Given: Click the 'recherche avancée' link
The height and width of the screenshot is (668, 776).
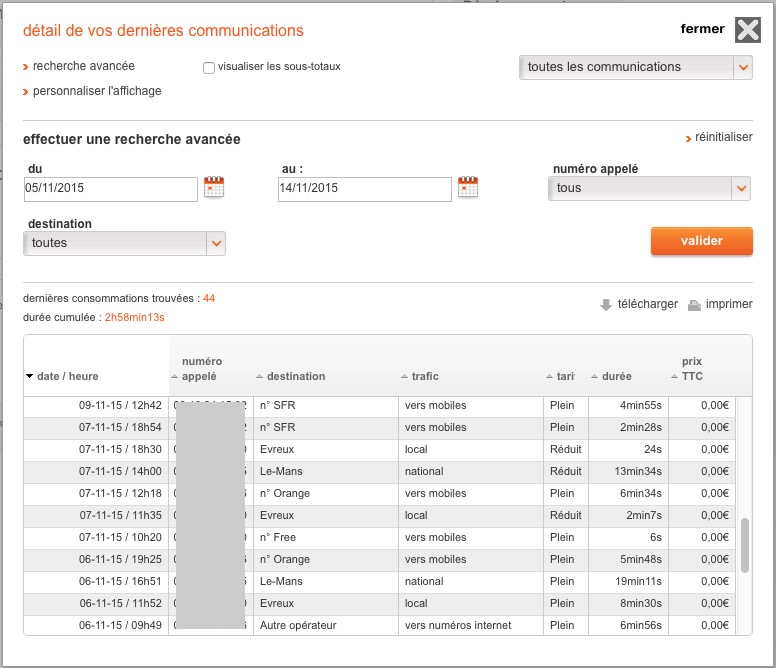Looking at the screenshot, I should point(83,66).
